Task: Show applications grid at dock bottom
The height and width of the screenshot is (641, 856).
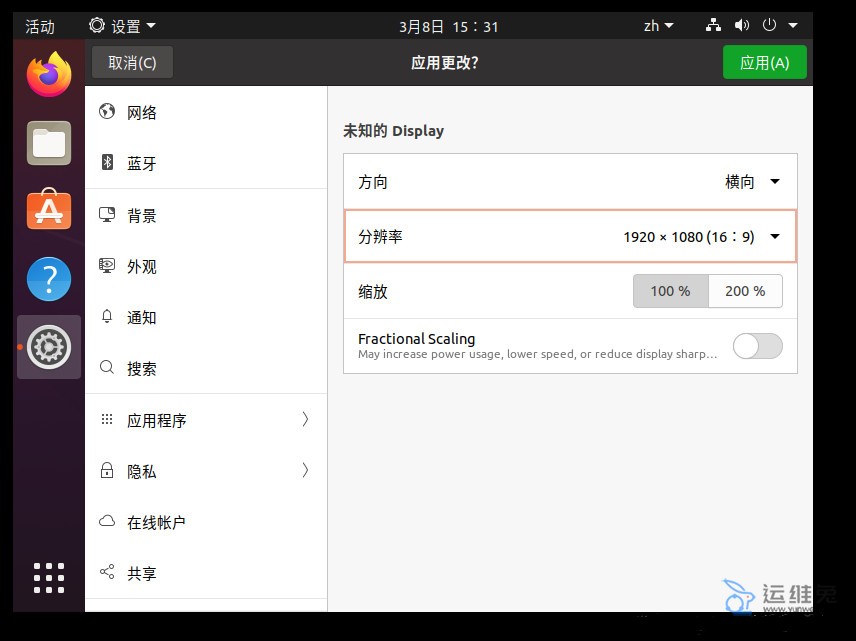Action: 49,577
